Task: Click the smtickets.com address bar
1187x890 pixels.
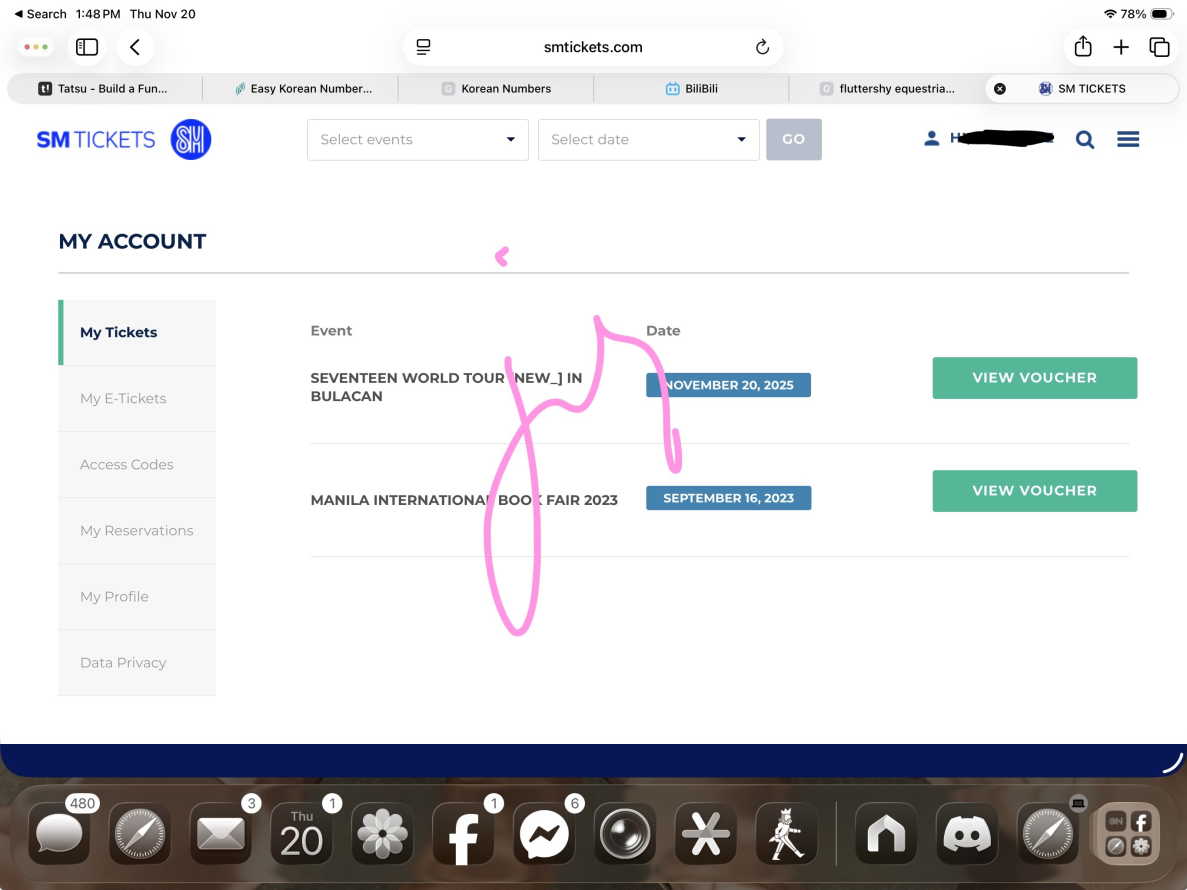Action: tap(592, 47)
